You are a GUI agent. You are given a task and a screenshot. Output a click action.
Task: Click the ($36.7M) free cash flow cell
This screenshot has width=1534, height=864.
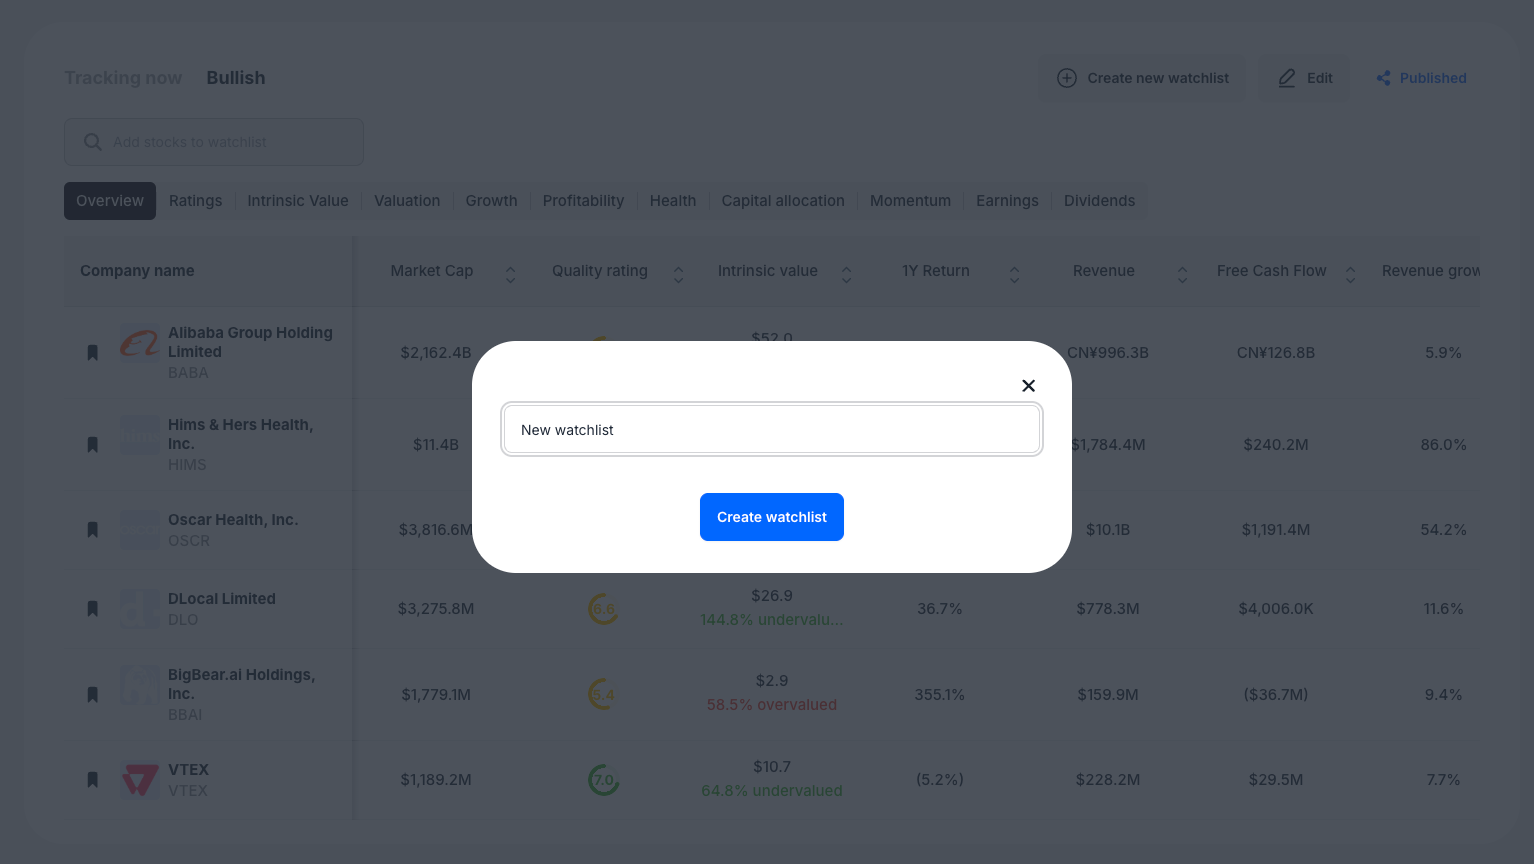(x=1276, y=695)
